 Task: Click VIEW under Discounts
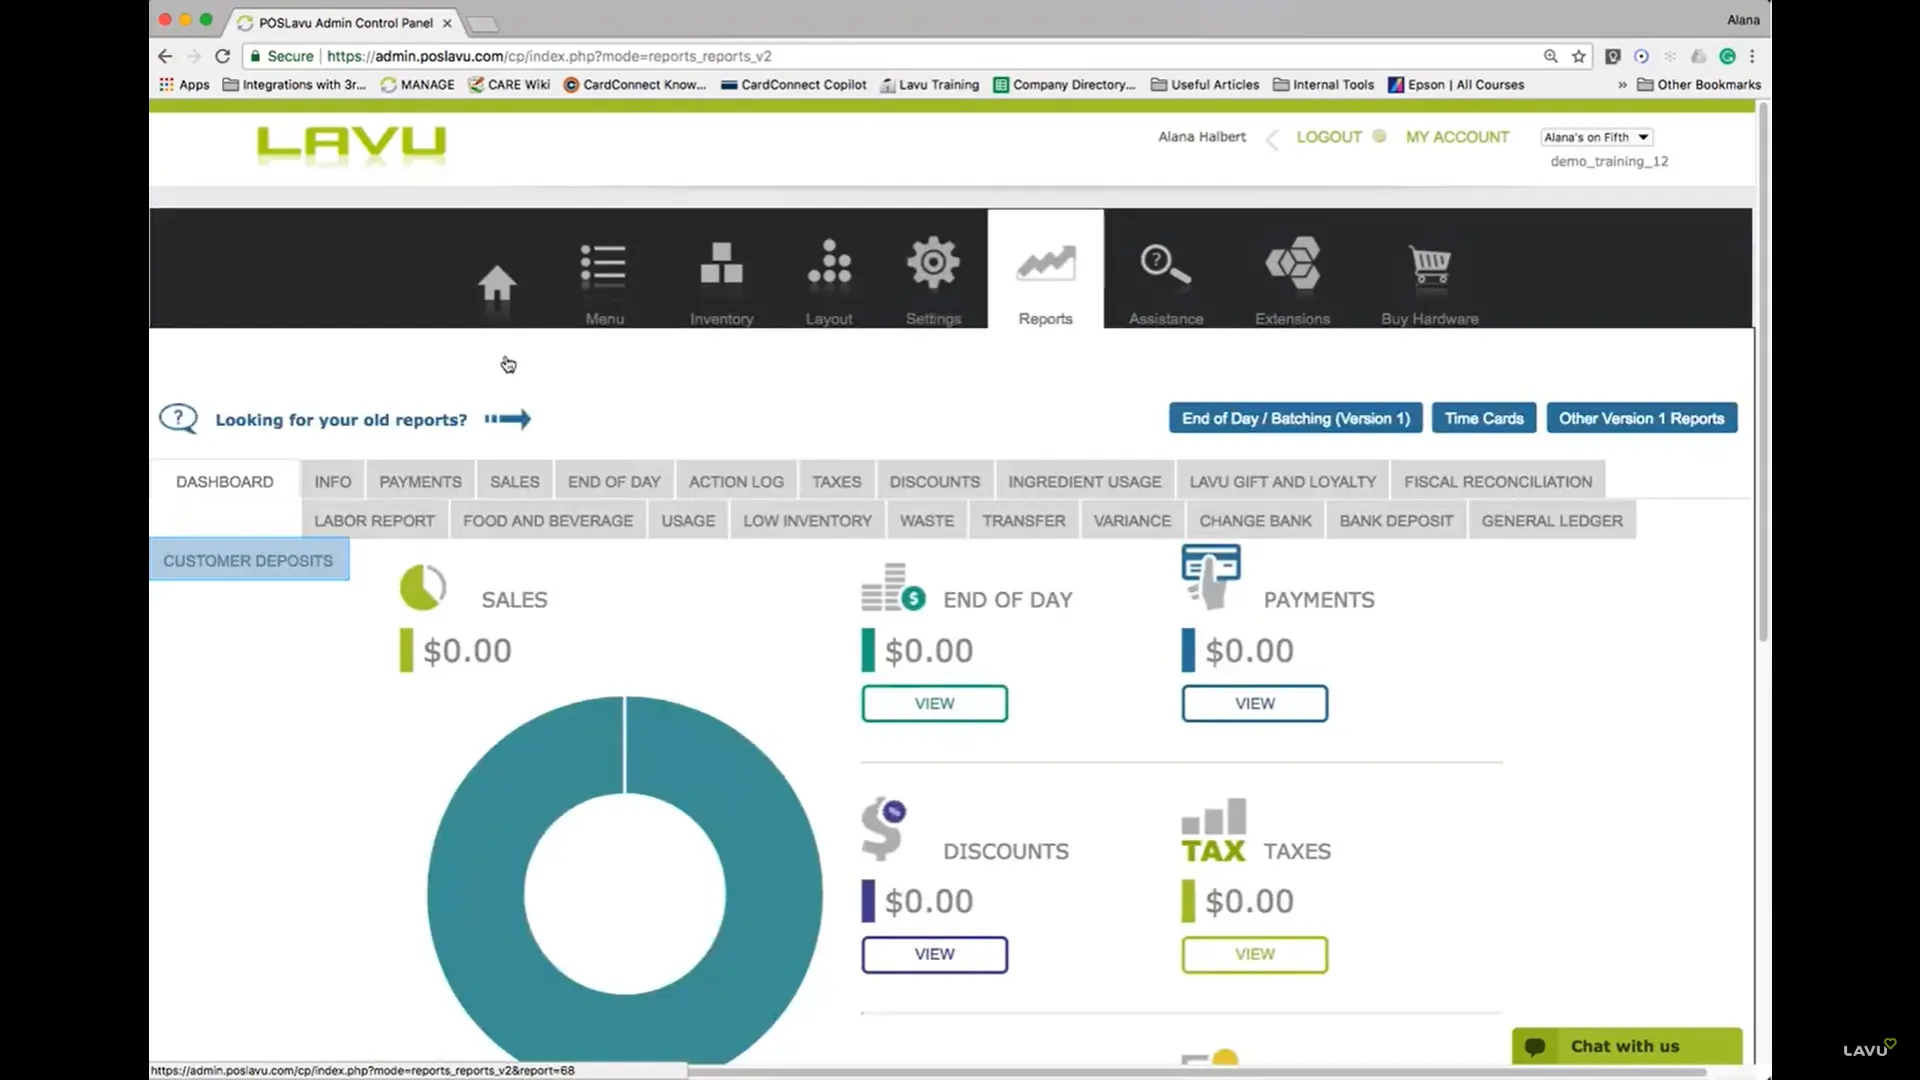[x=935, y=954]
